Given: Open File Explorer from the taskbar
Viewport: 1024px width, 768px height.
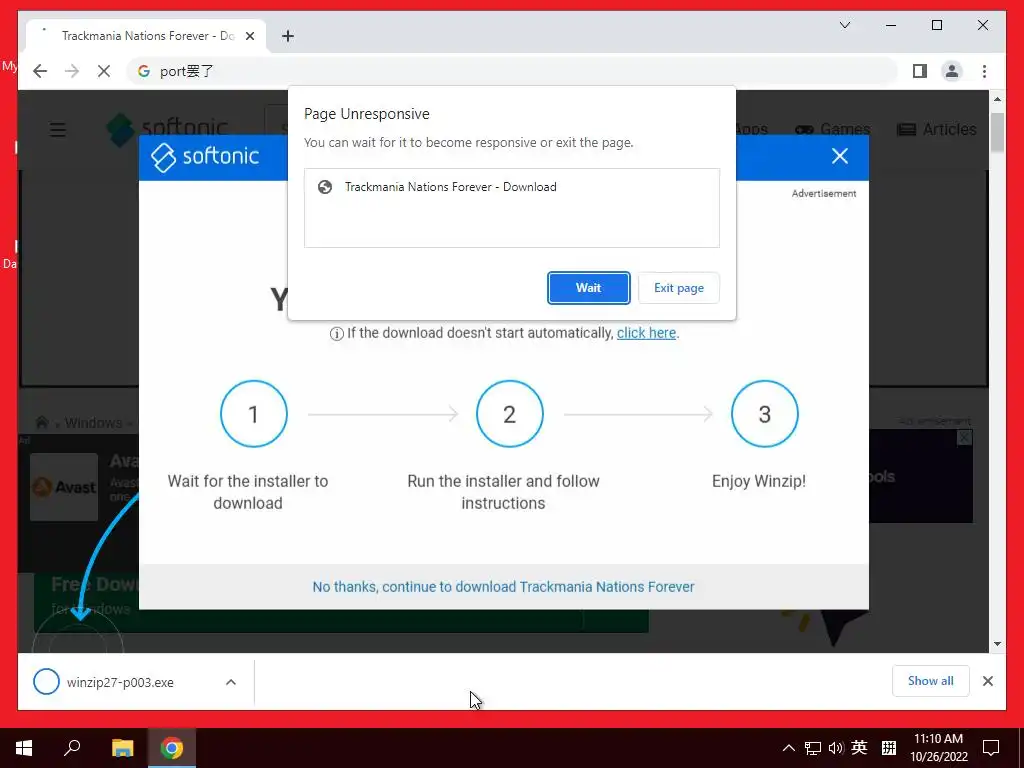Looking at the screenshot, I should [x=122, y=748].
